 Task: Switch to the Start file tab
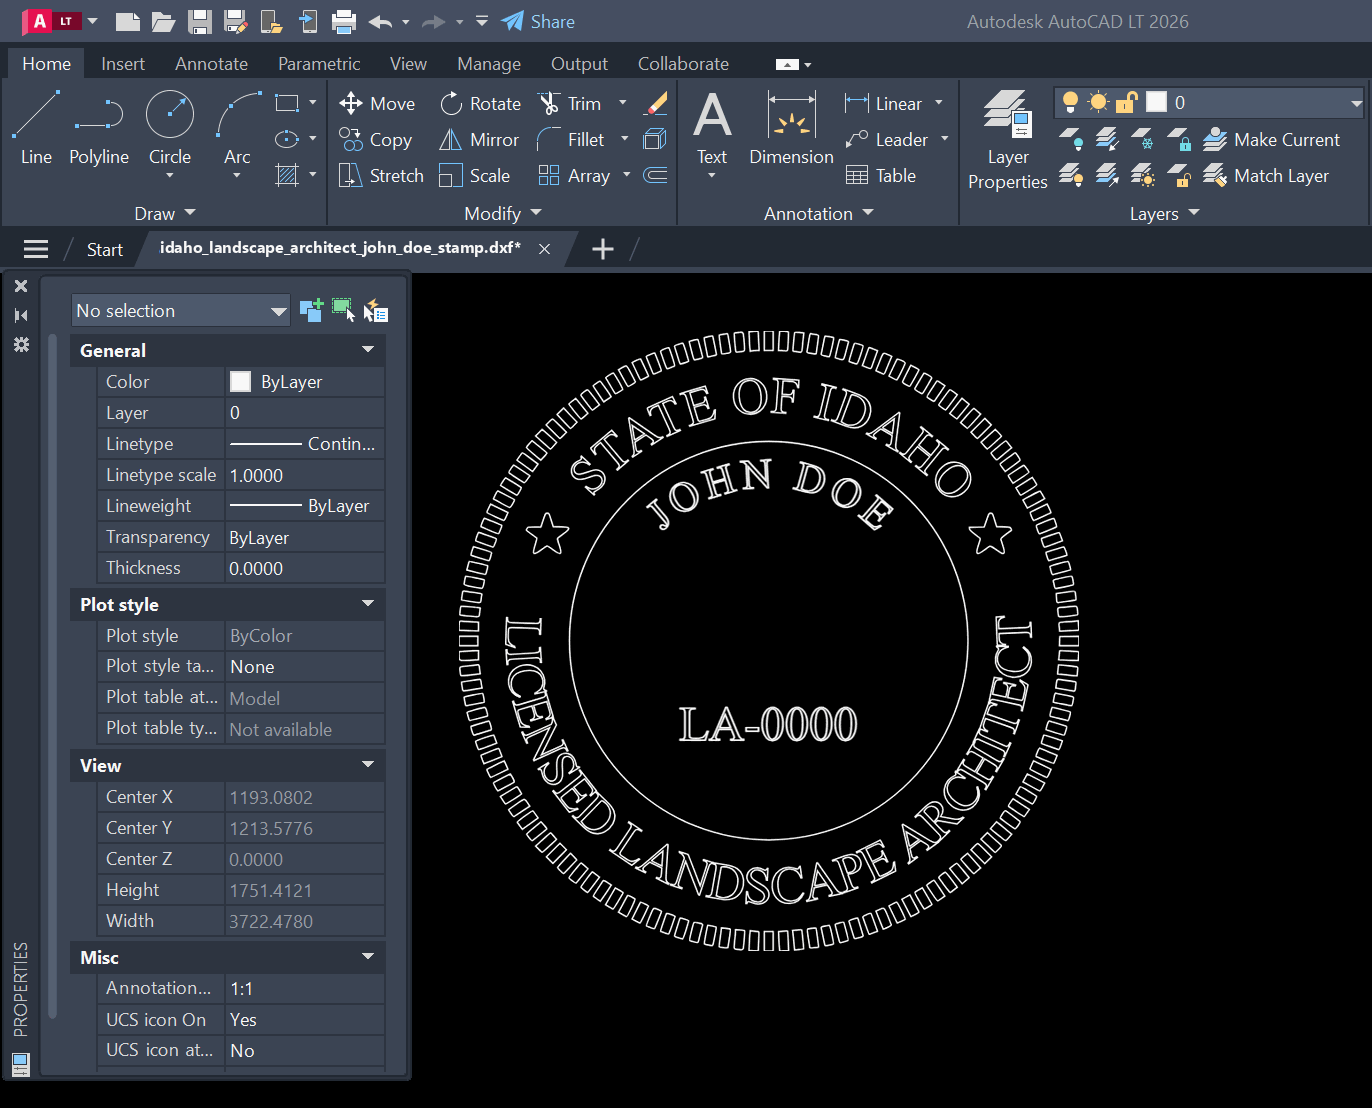(105, 249)
